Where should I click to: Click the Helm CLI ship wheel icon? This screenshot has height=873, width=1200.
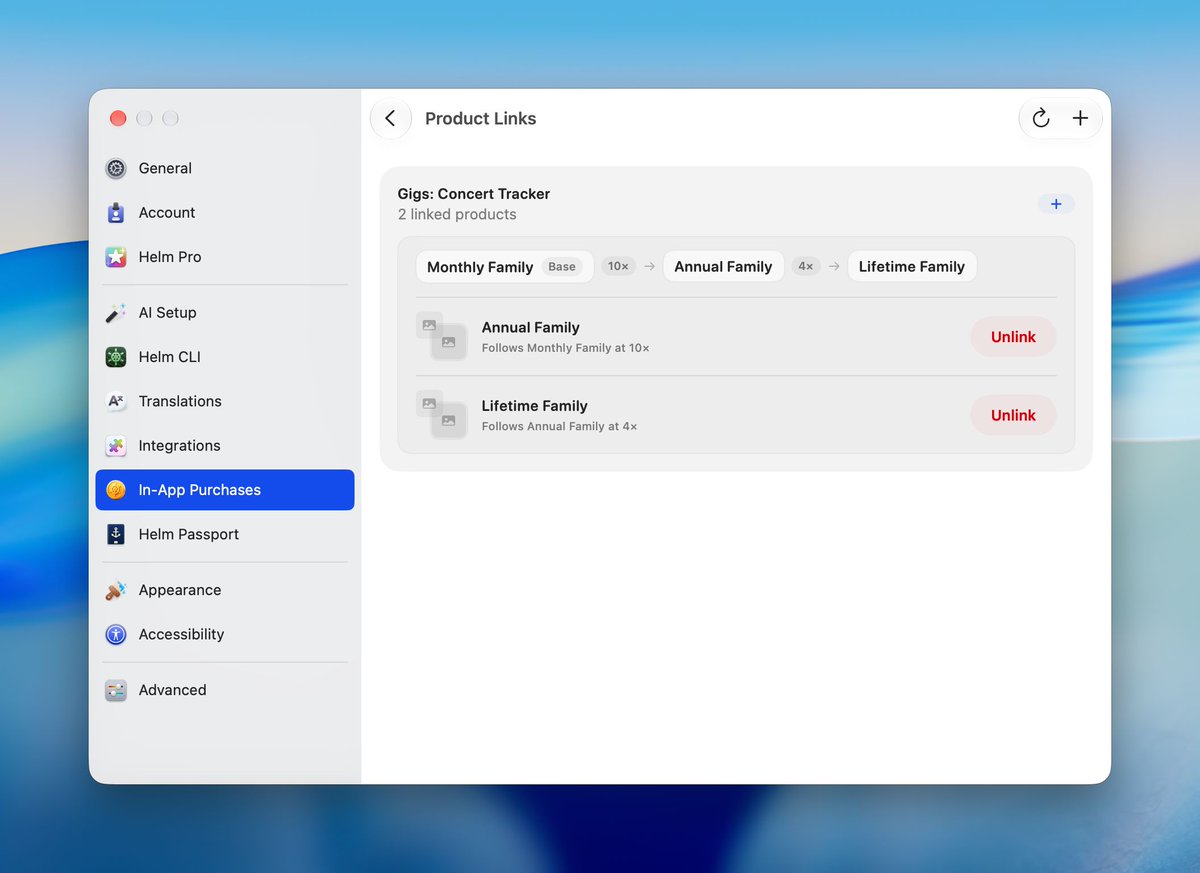click(116, 357)
